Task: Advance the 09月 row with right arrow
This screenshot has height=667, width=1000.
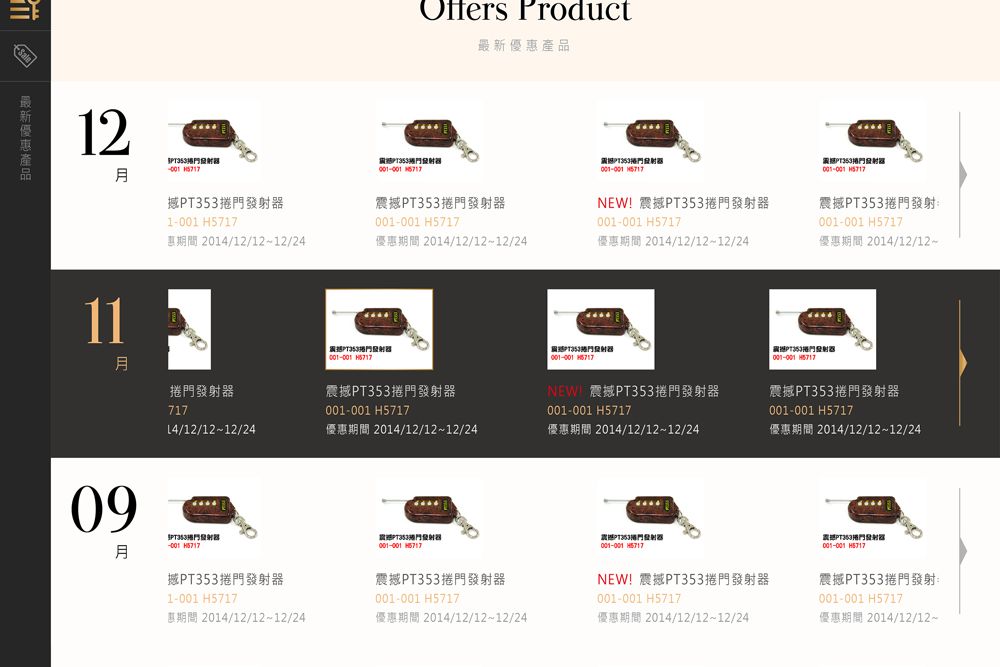Action: [962, 551]
